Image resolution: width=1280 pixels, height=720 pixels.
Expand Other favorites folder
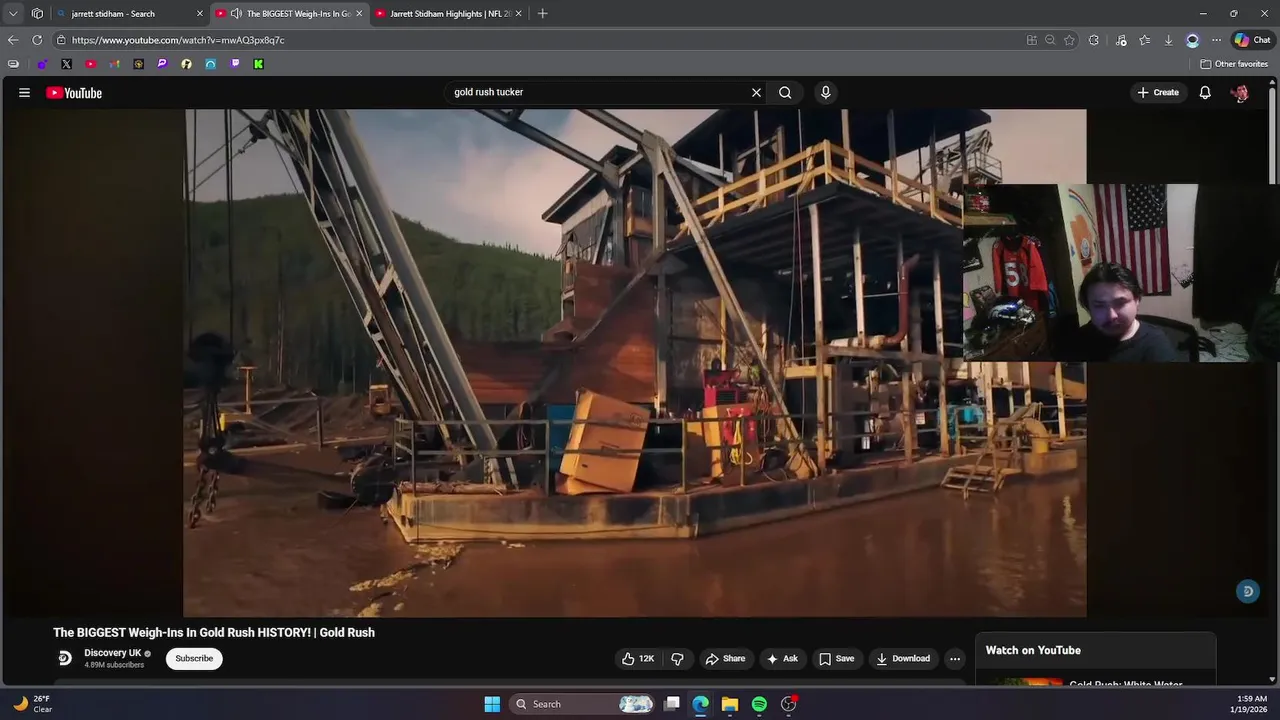[1235, 64]
